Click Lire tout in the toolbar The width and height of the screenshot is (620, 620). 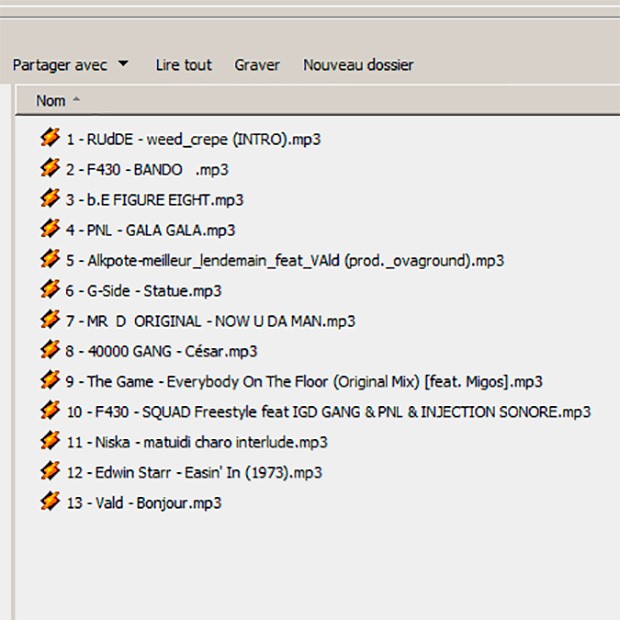tap(183, 65)
